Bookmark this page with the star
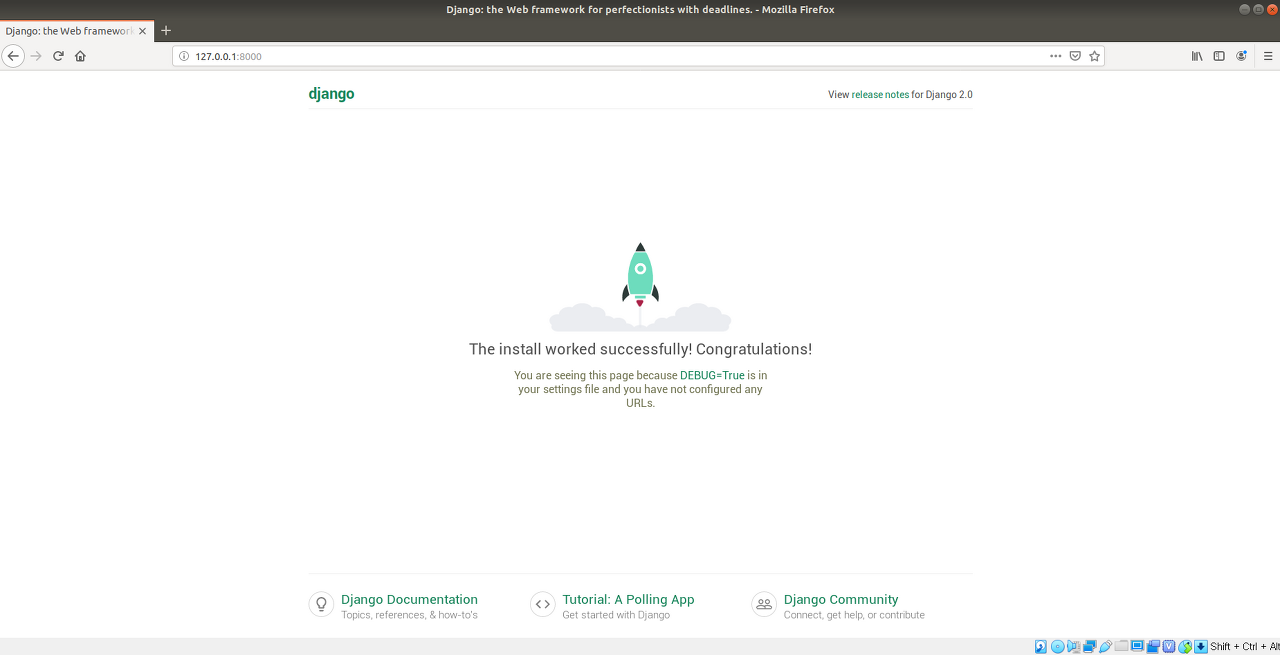Image resolution: width=1280 pixels, height=655 pixels. coord(1094,56)
